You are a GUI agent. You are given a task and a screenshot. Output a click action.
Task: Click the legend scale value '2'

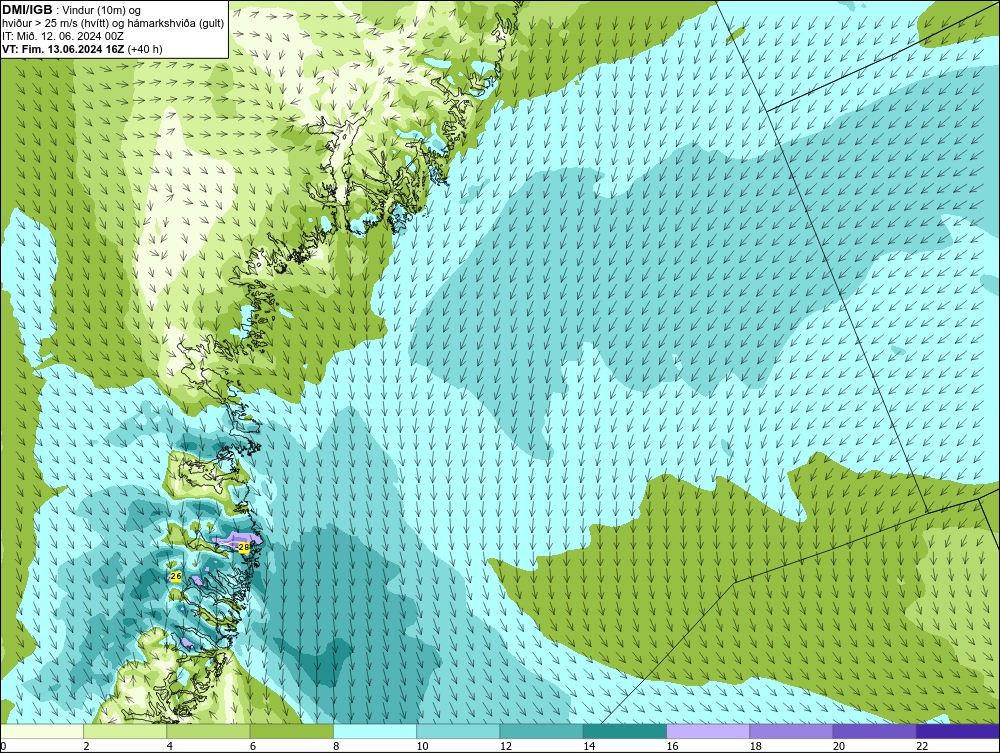[86, 746]
